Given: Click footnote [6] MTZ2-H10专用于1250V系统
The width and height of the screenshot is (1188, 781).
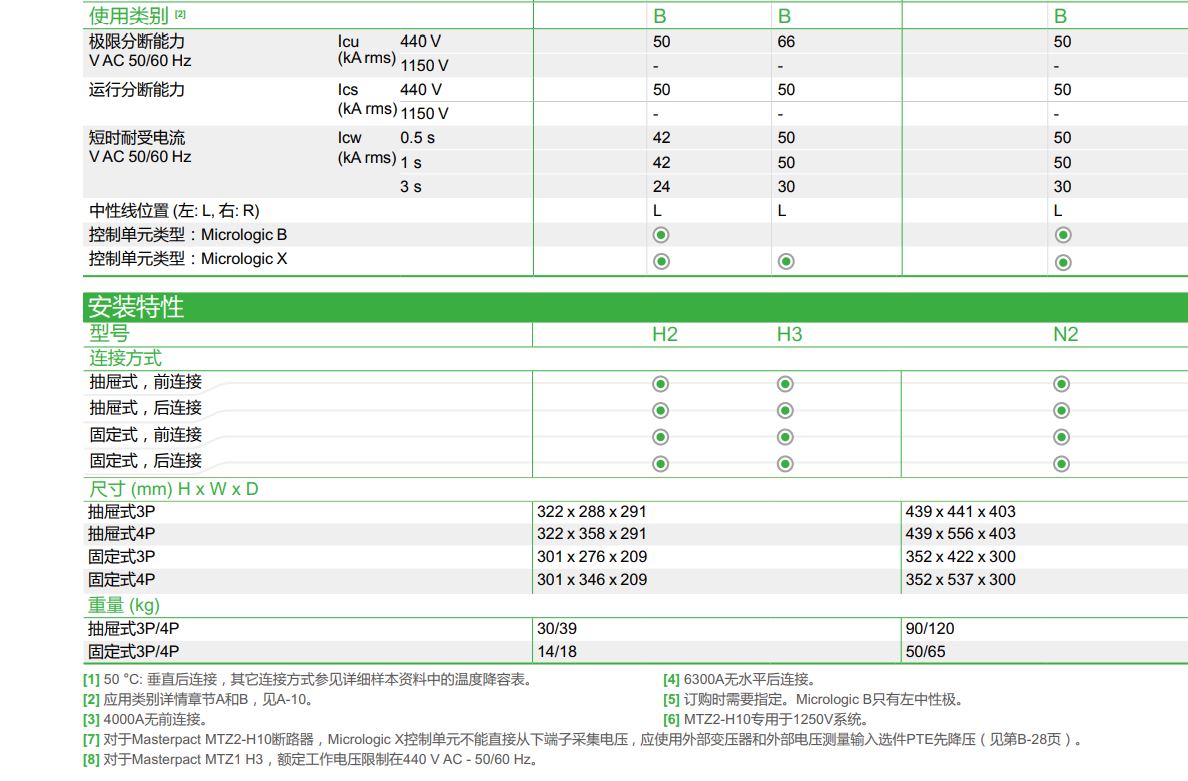Looking at the screenshot, I should click(x=765, y=719).
